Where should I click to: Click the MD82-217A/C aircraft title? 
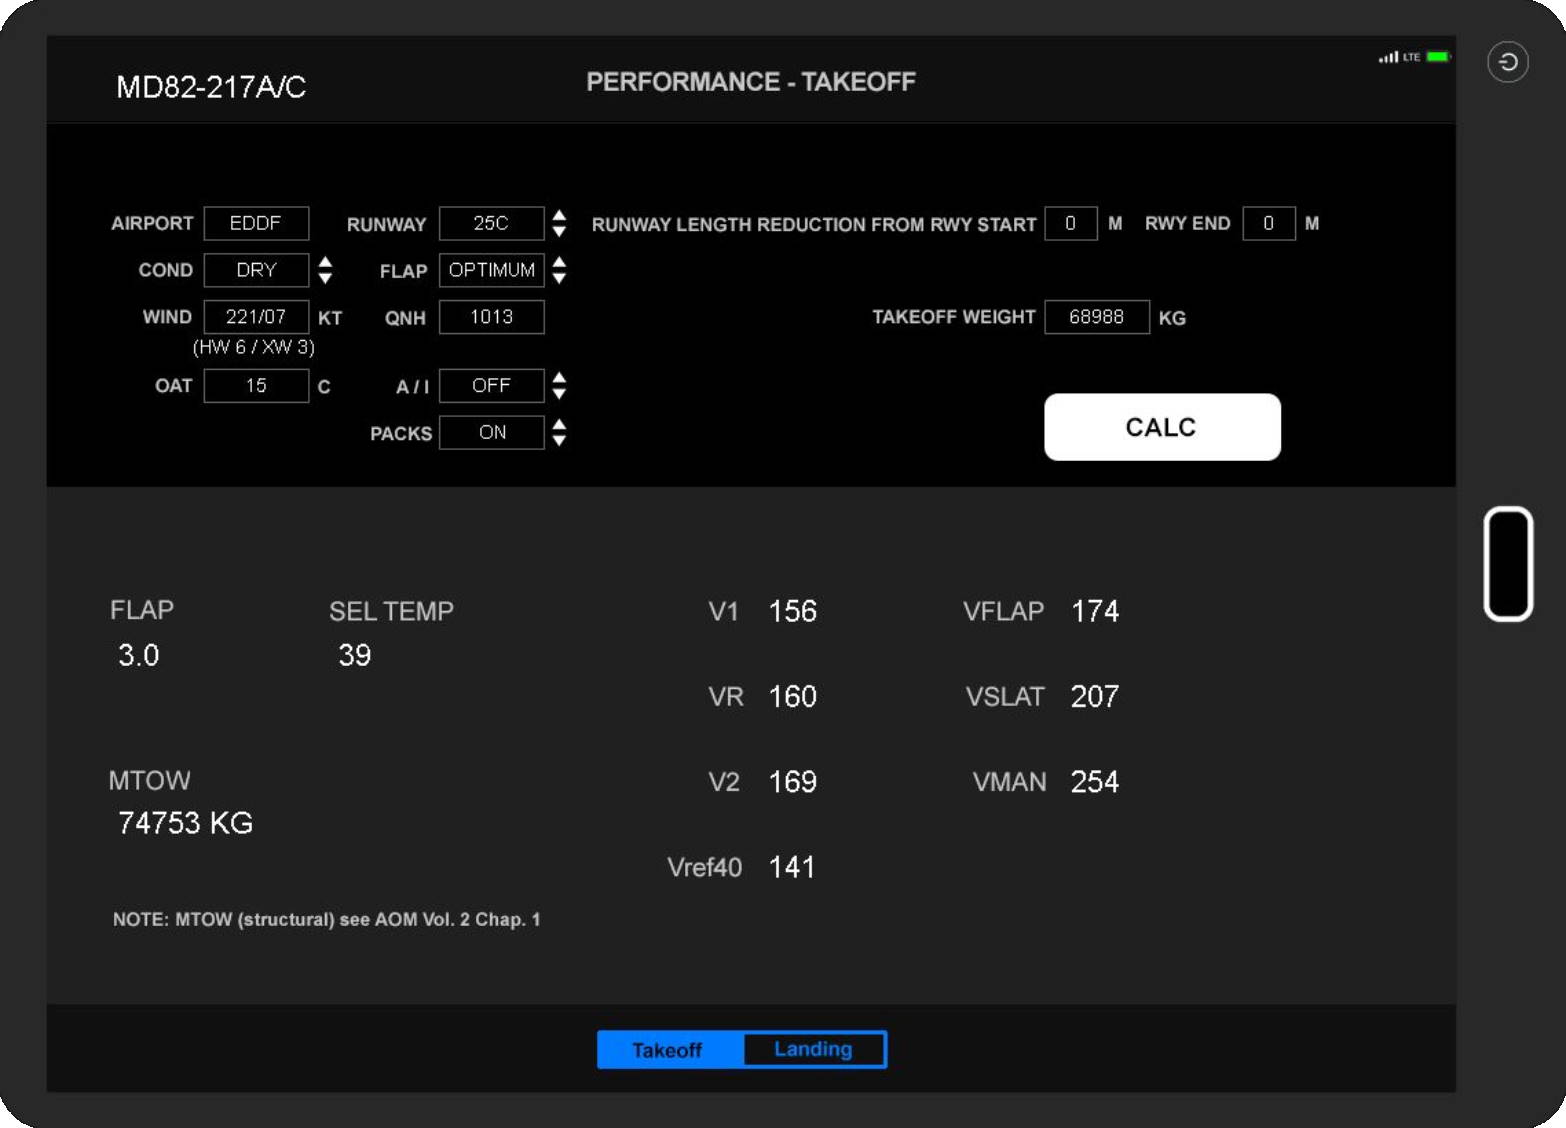tap(211, 87)
